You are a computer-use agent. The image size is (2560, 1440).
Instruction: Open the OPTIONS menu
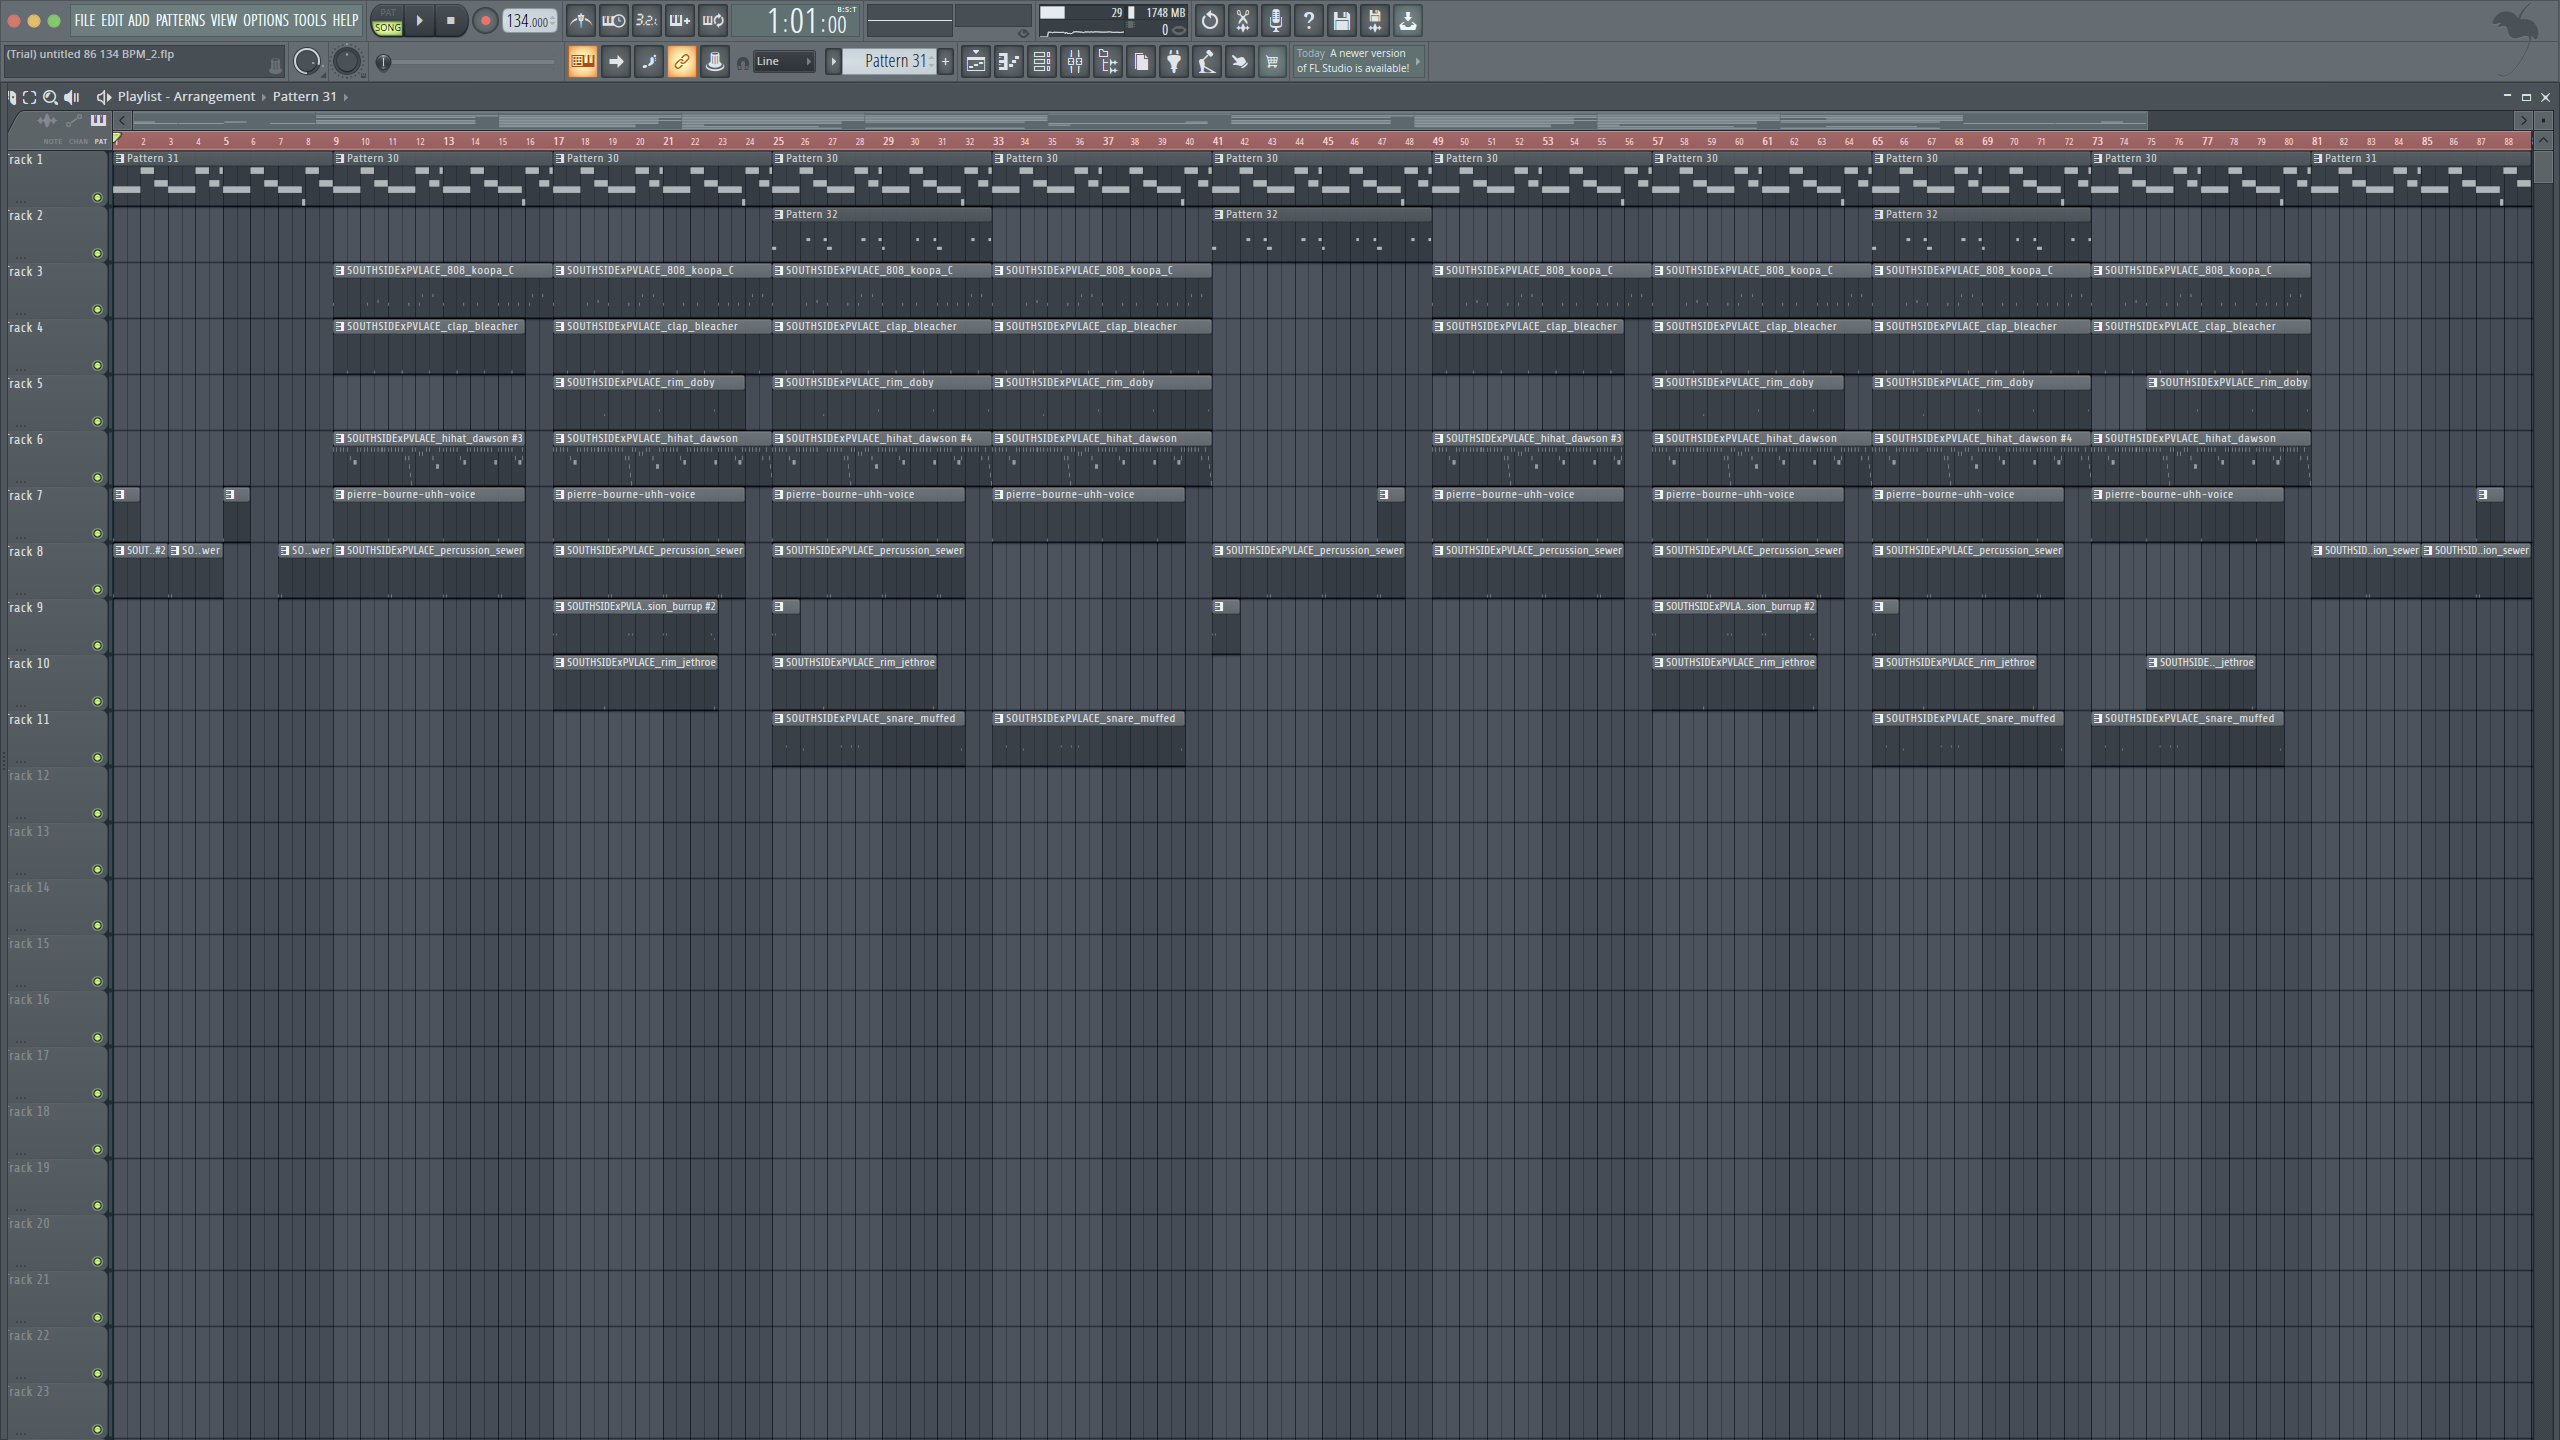265,20
